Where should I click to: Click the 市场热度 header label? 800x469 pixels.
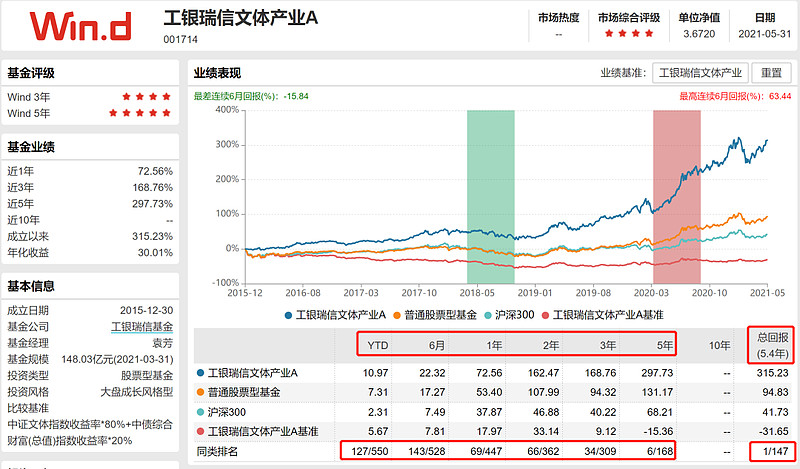(559, 18)
